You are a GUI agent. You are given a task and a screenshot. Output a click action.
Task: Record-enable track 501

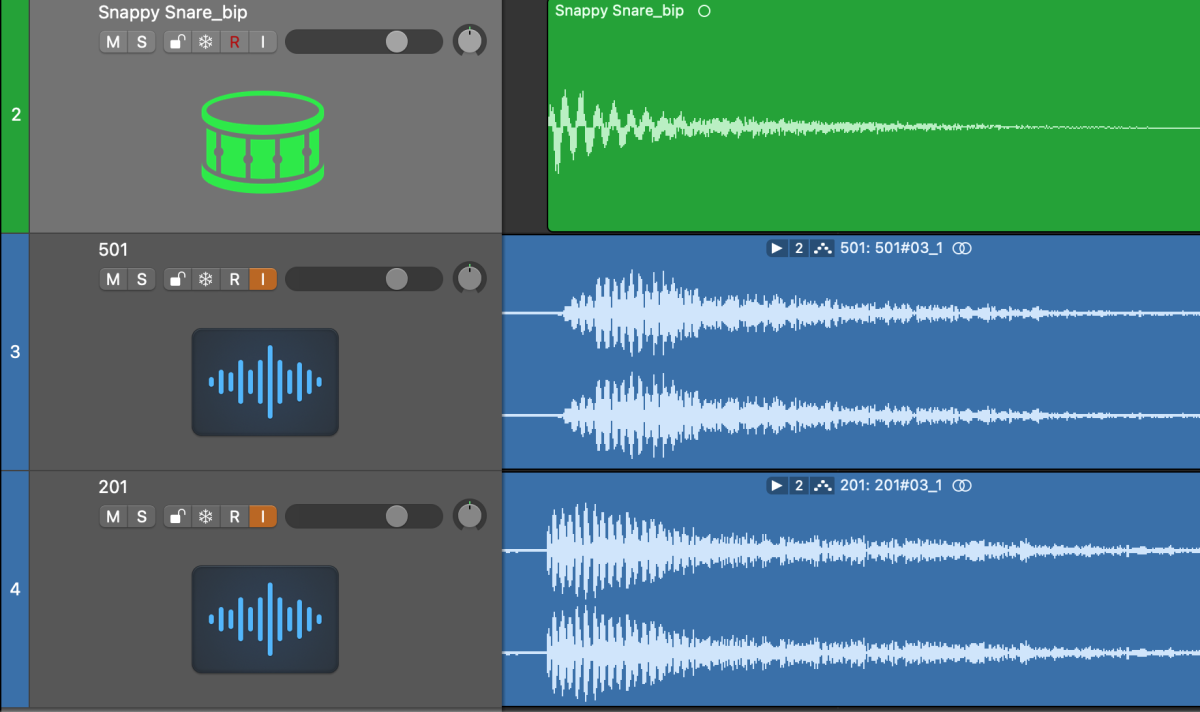[x=234, y=279]
